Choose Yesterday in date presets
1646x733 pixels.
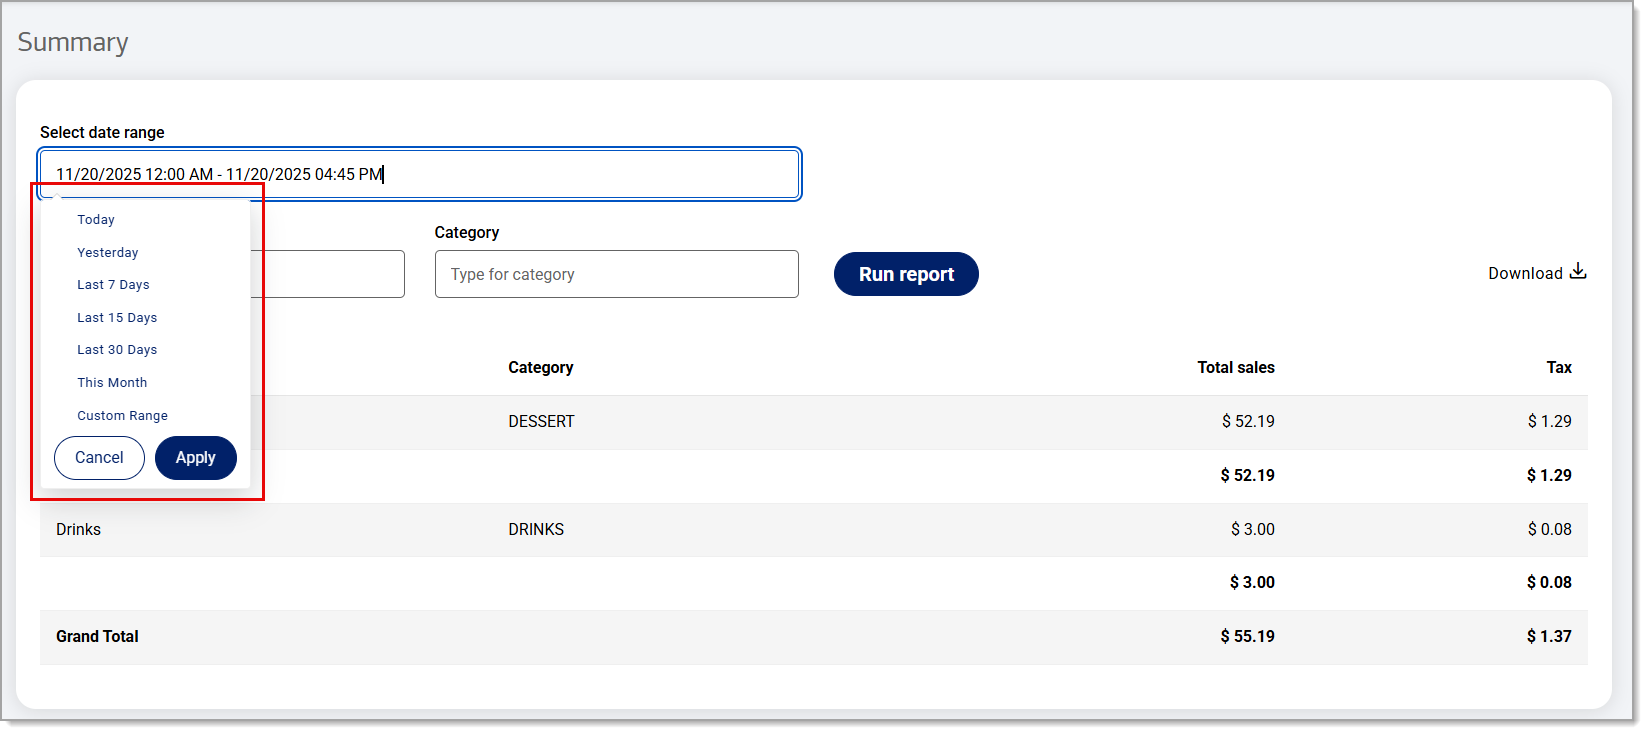[108, 253]
